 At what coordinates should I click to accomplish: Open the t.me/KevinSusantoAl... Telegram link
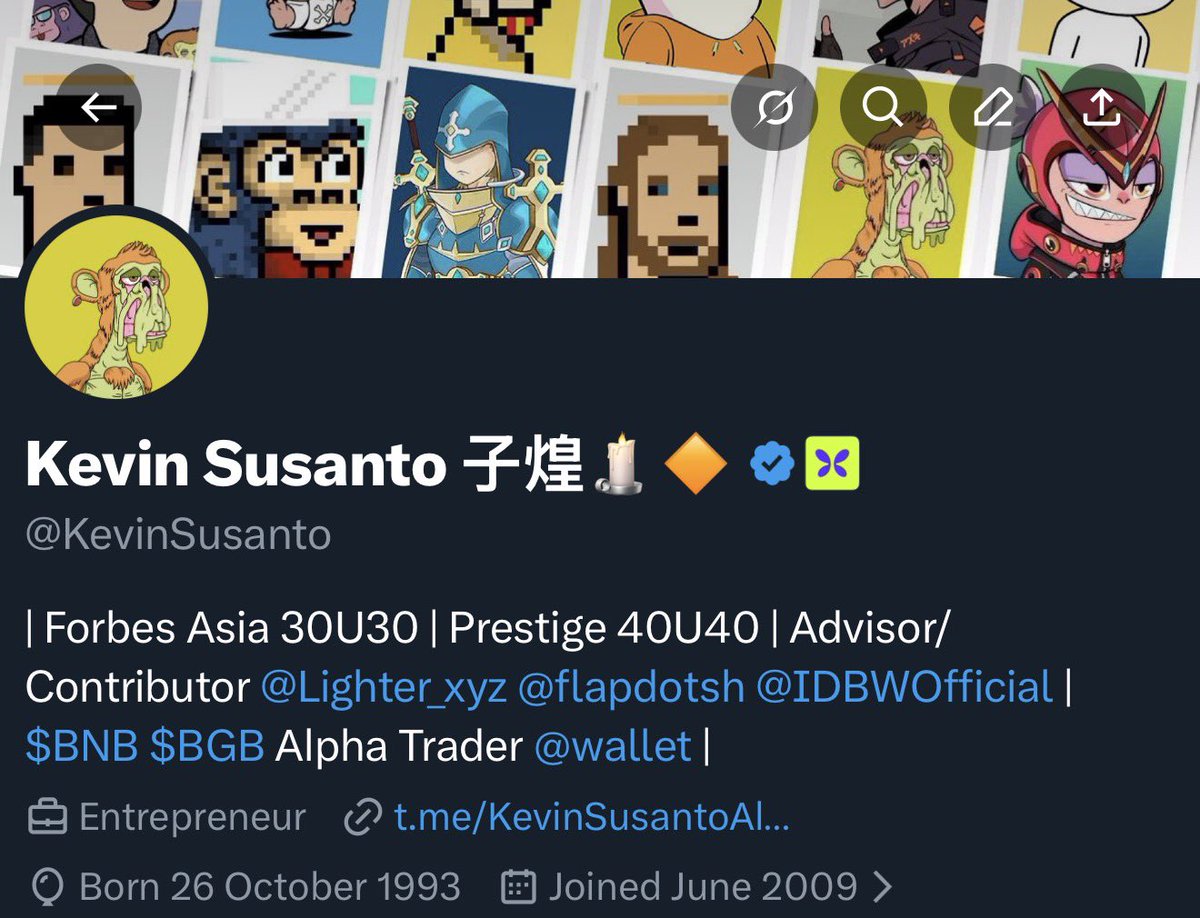(x=592, y=818)
